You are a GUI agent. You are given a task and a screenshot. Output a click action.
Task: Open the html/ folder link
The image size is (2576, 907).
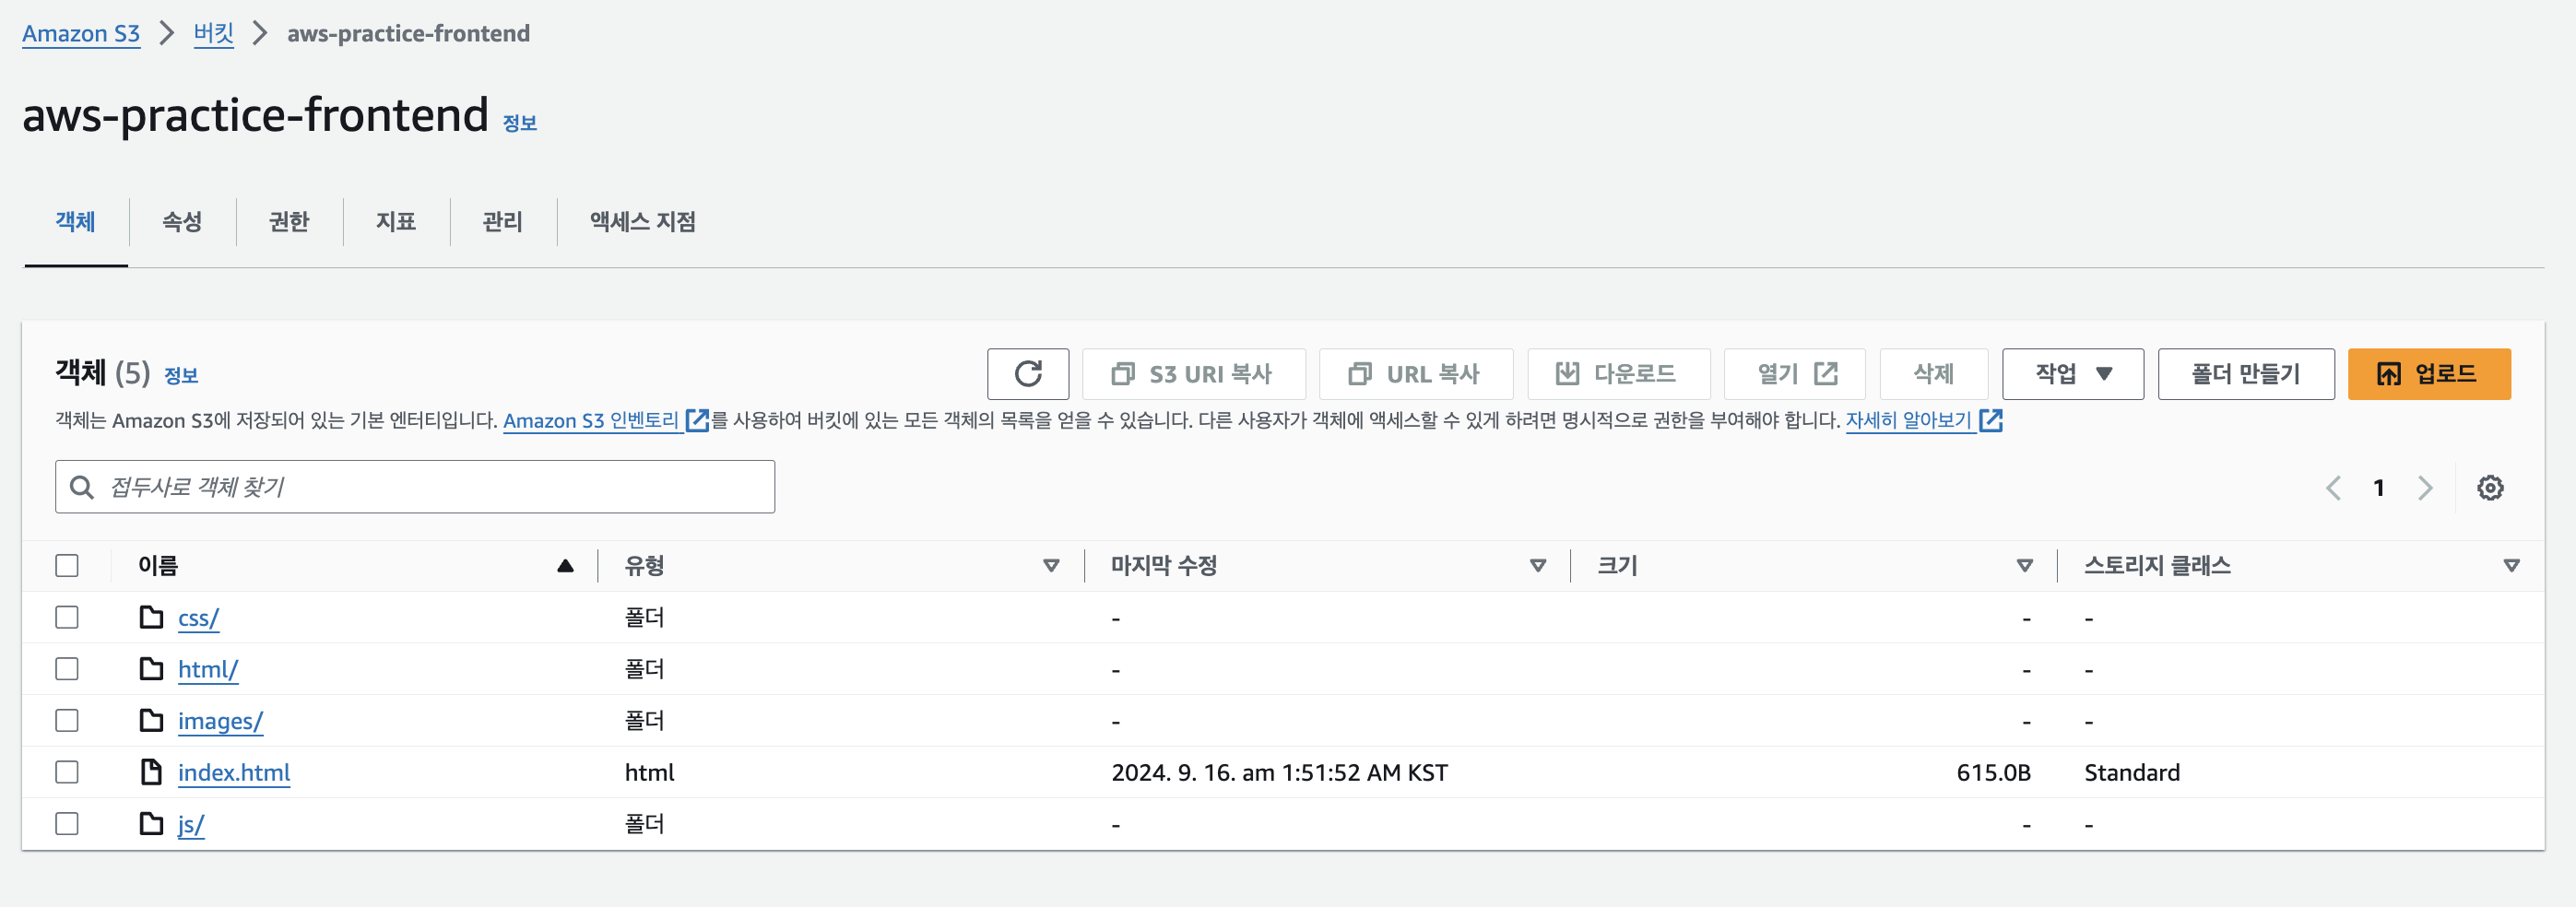(208, 669)
